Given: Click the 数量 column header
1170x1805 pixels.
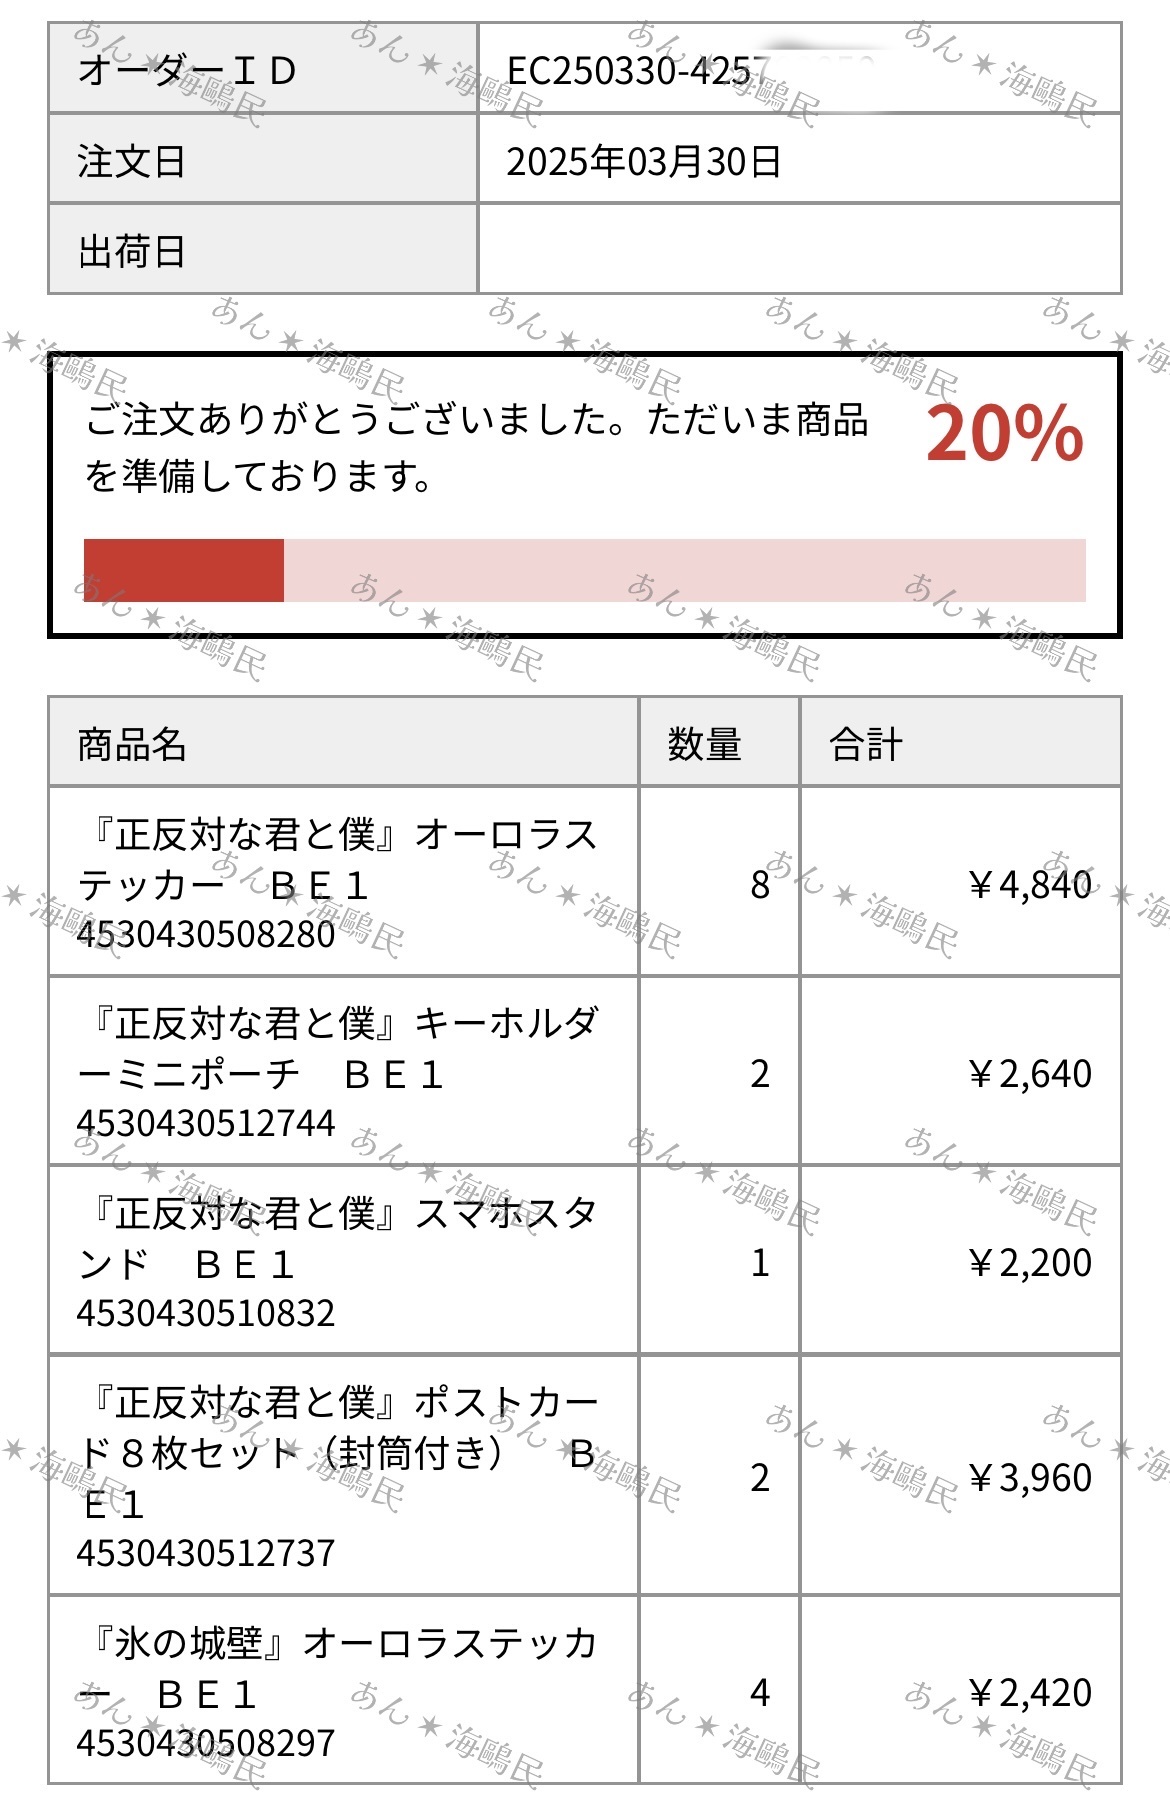Looking at the screenshot, I should pyautogui.click(x=704, y=744).
